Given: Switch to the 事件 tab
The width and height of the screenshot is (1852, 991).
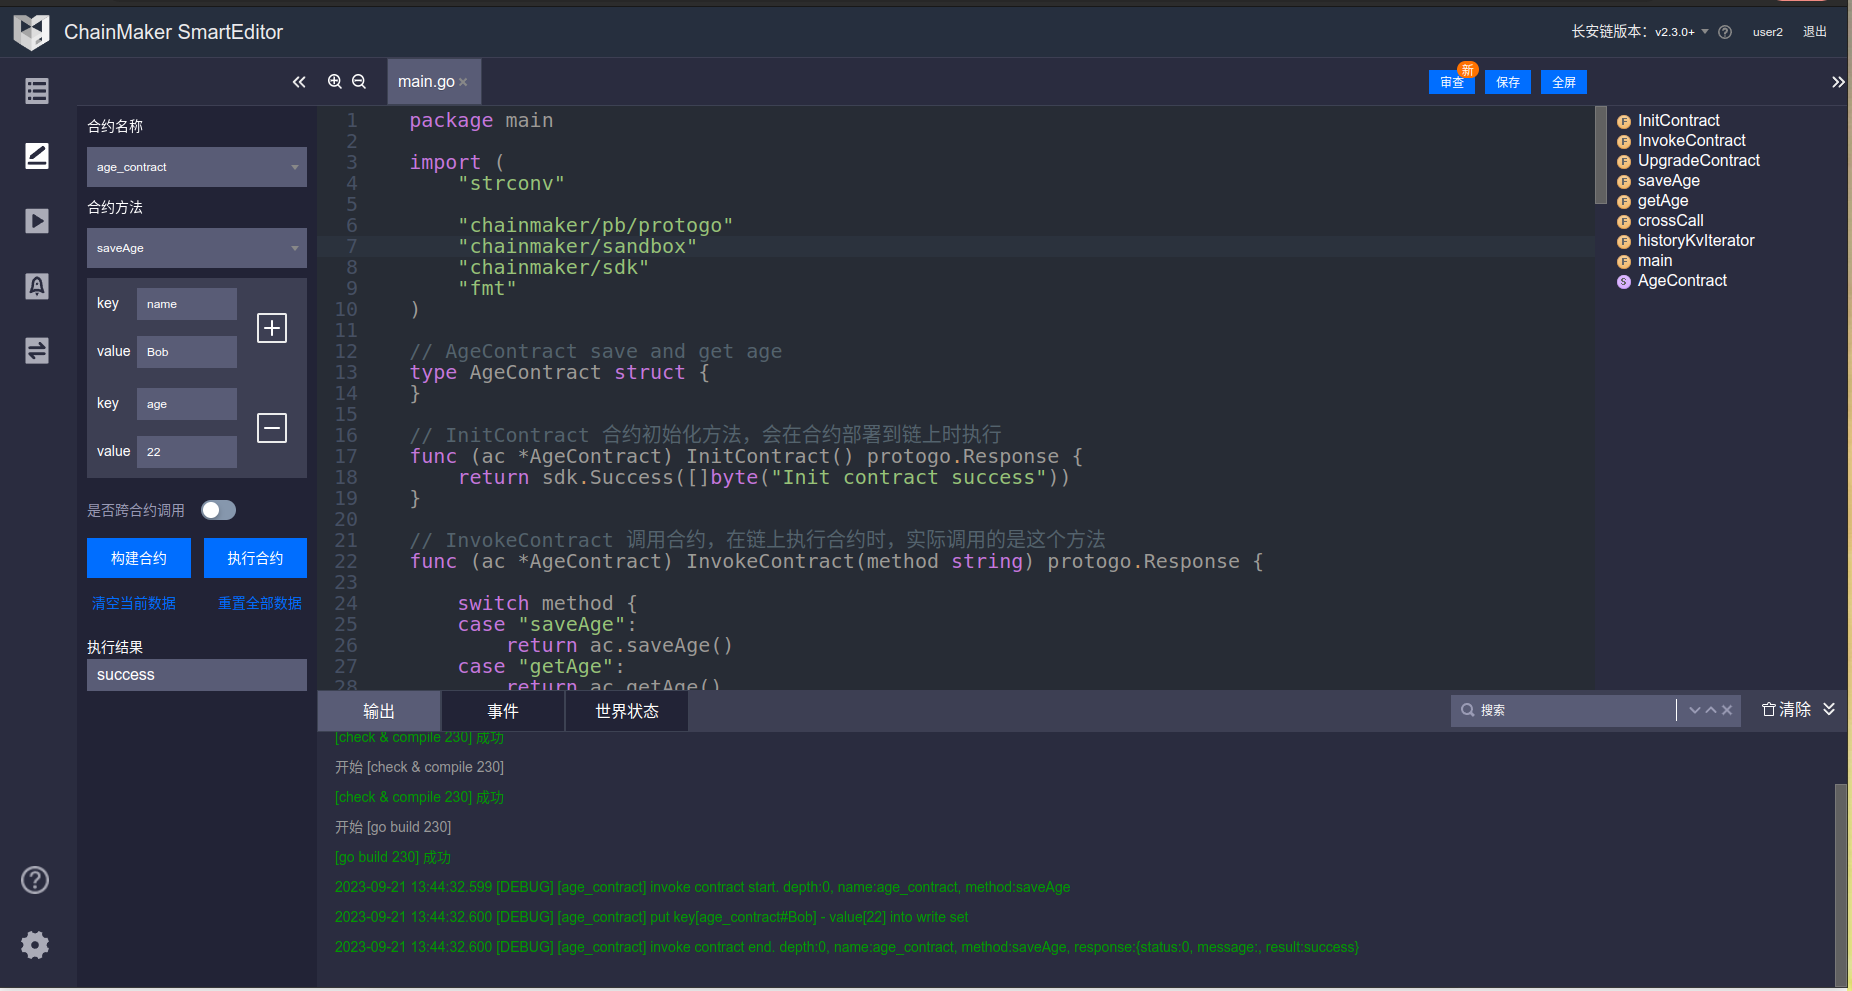Looking at the screenshot, I should (x=503, y=711).
